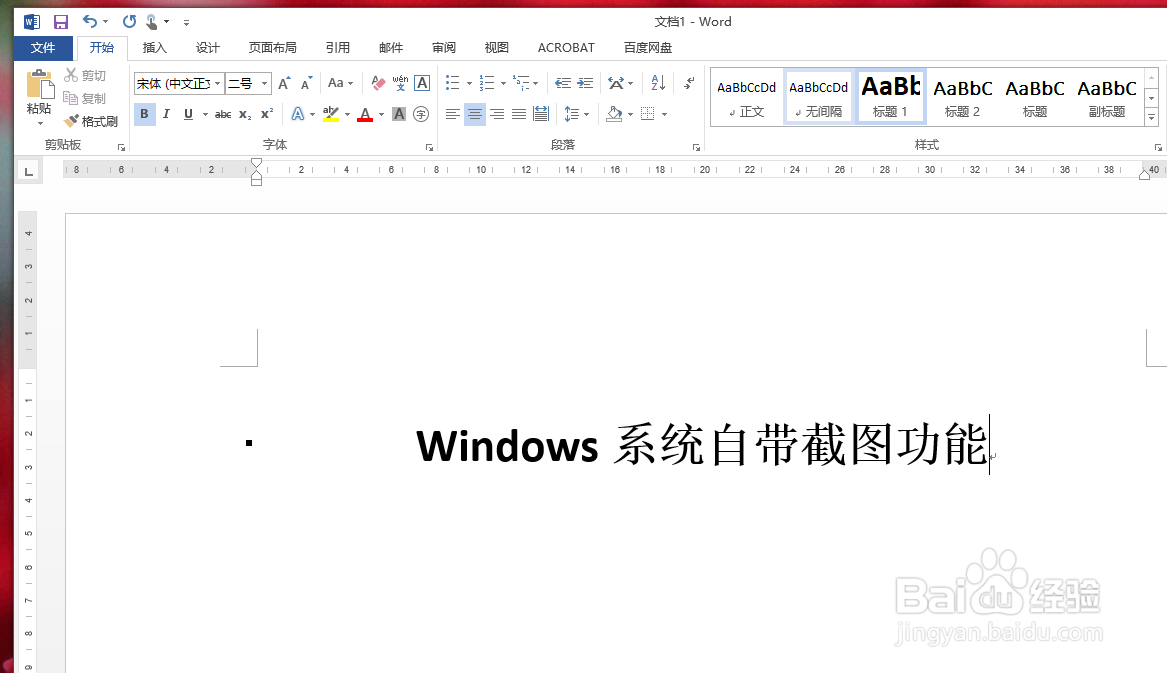Apply the 标题 1 style
Image resolution: width=1167 pixels, height=673 pixels.
click(x=891, y=98)
